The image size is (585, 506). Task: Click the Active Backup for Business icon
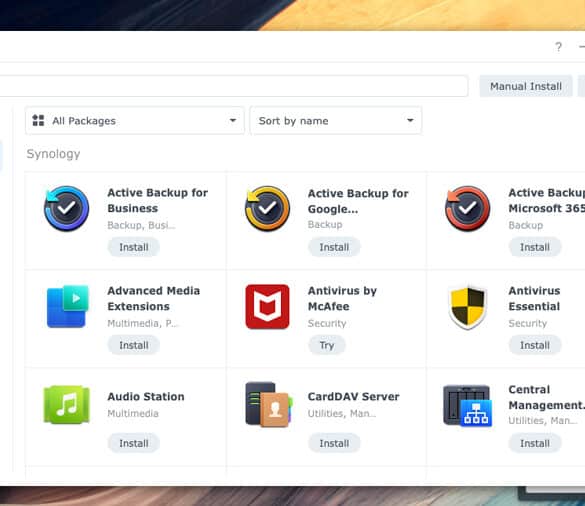tap(66, 209)
